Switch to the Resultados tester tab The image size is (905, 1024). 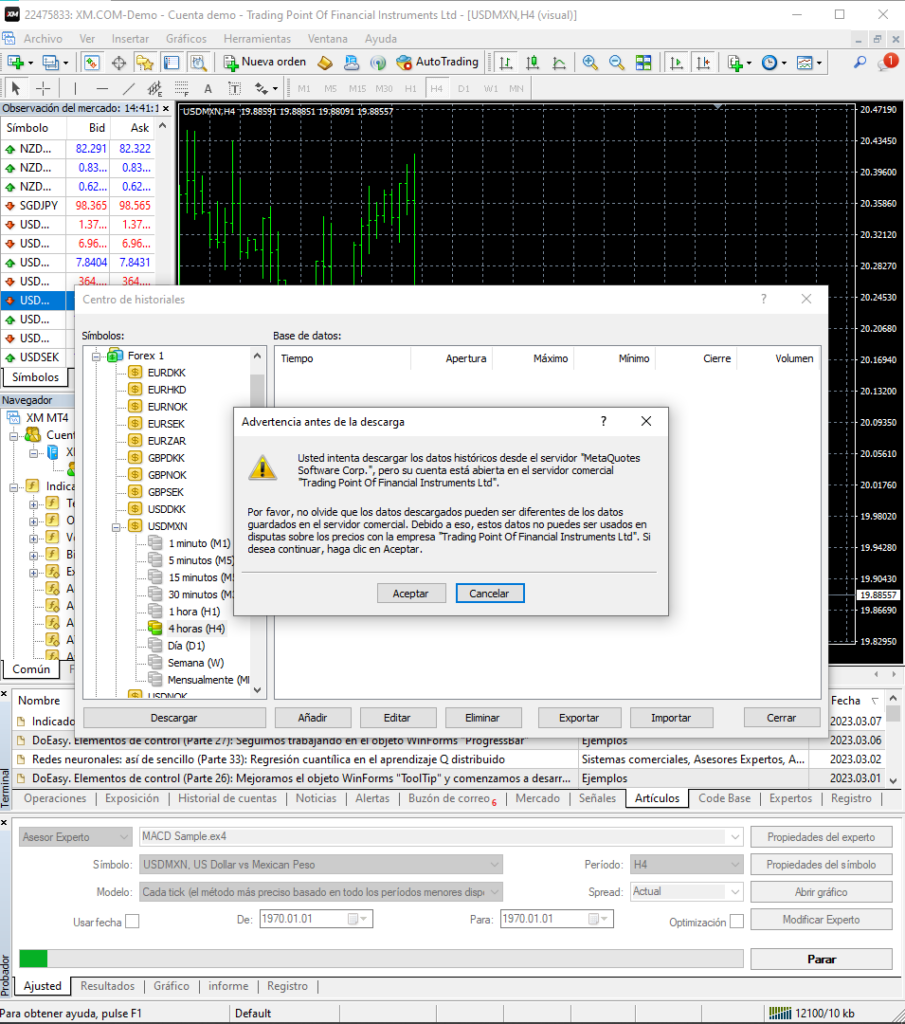coord(107,986)
